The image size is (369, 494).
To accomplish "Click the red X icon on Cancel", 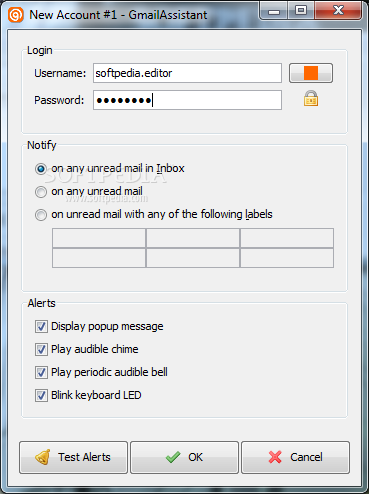I will [x=275, y=457].
